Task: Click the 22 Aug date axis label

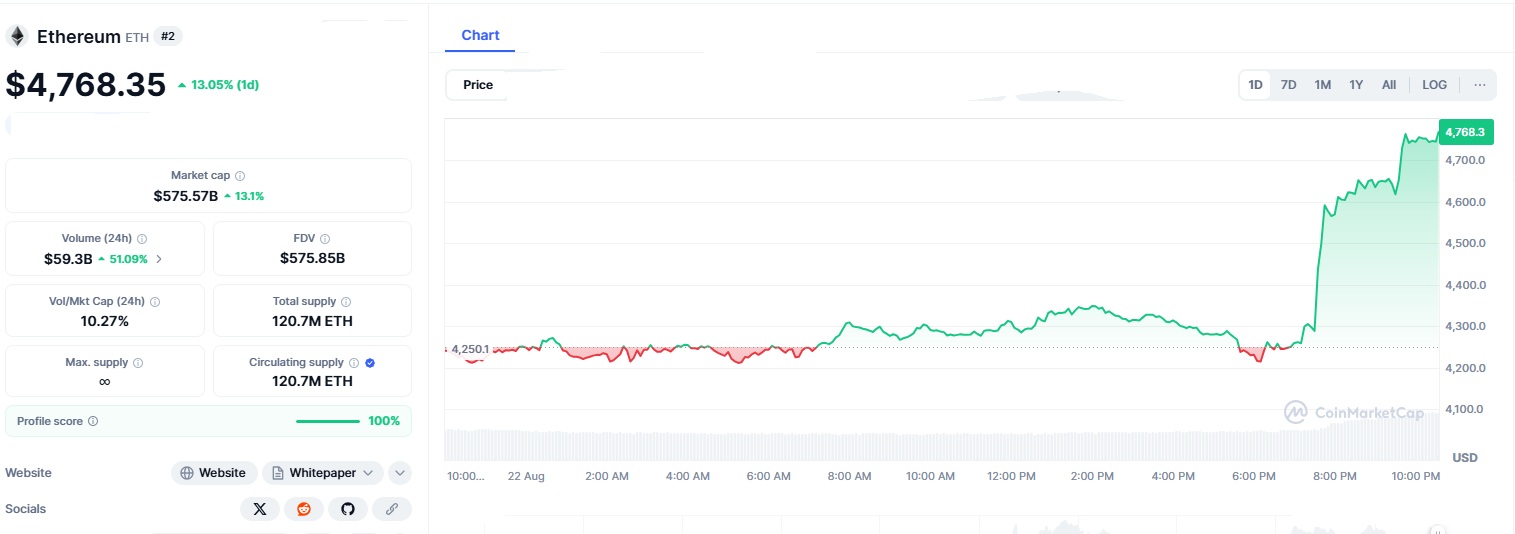Action: click(526, 476)
